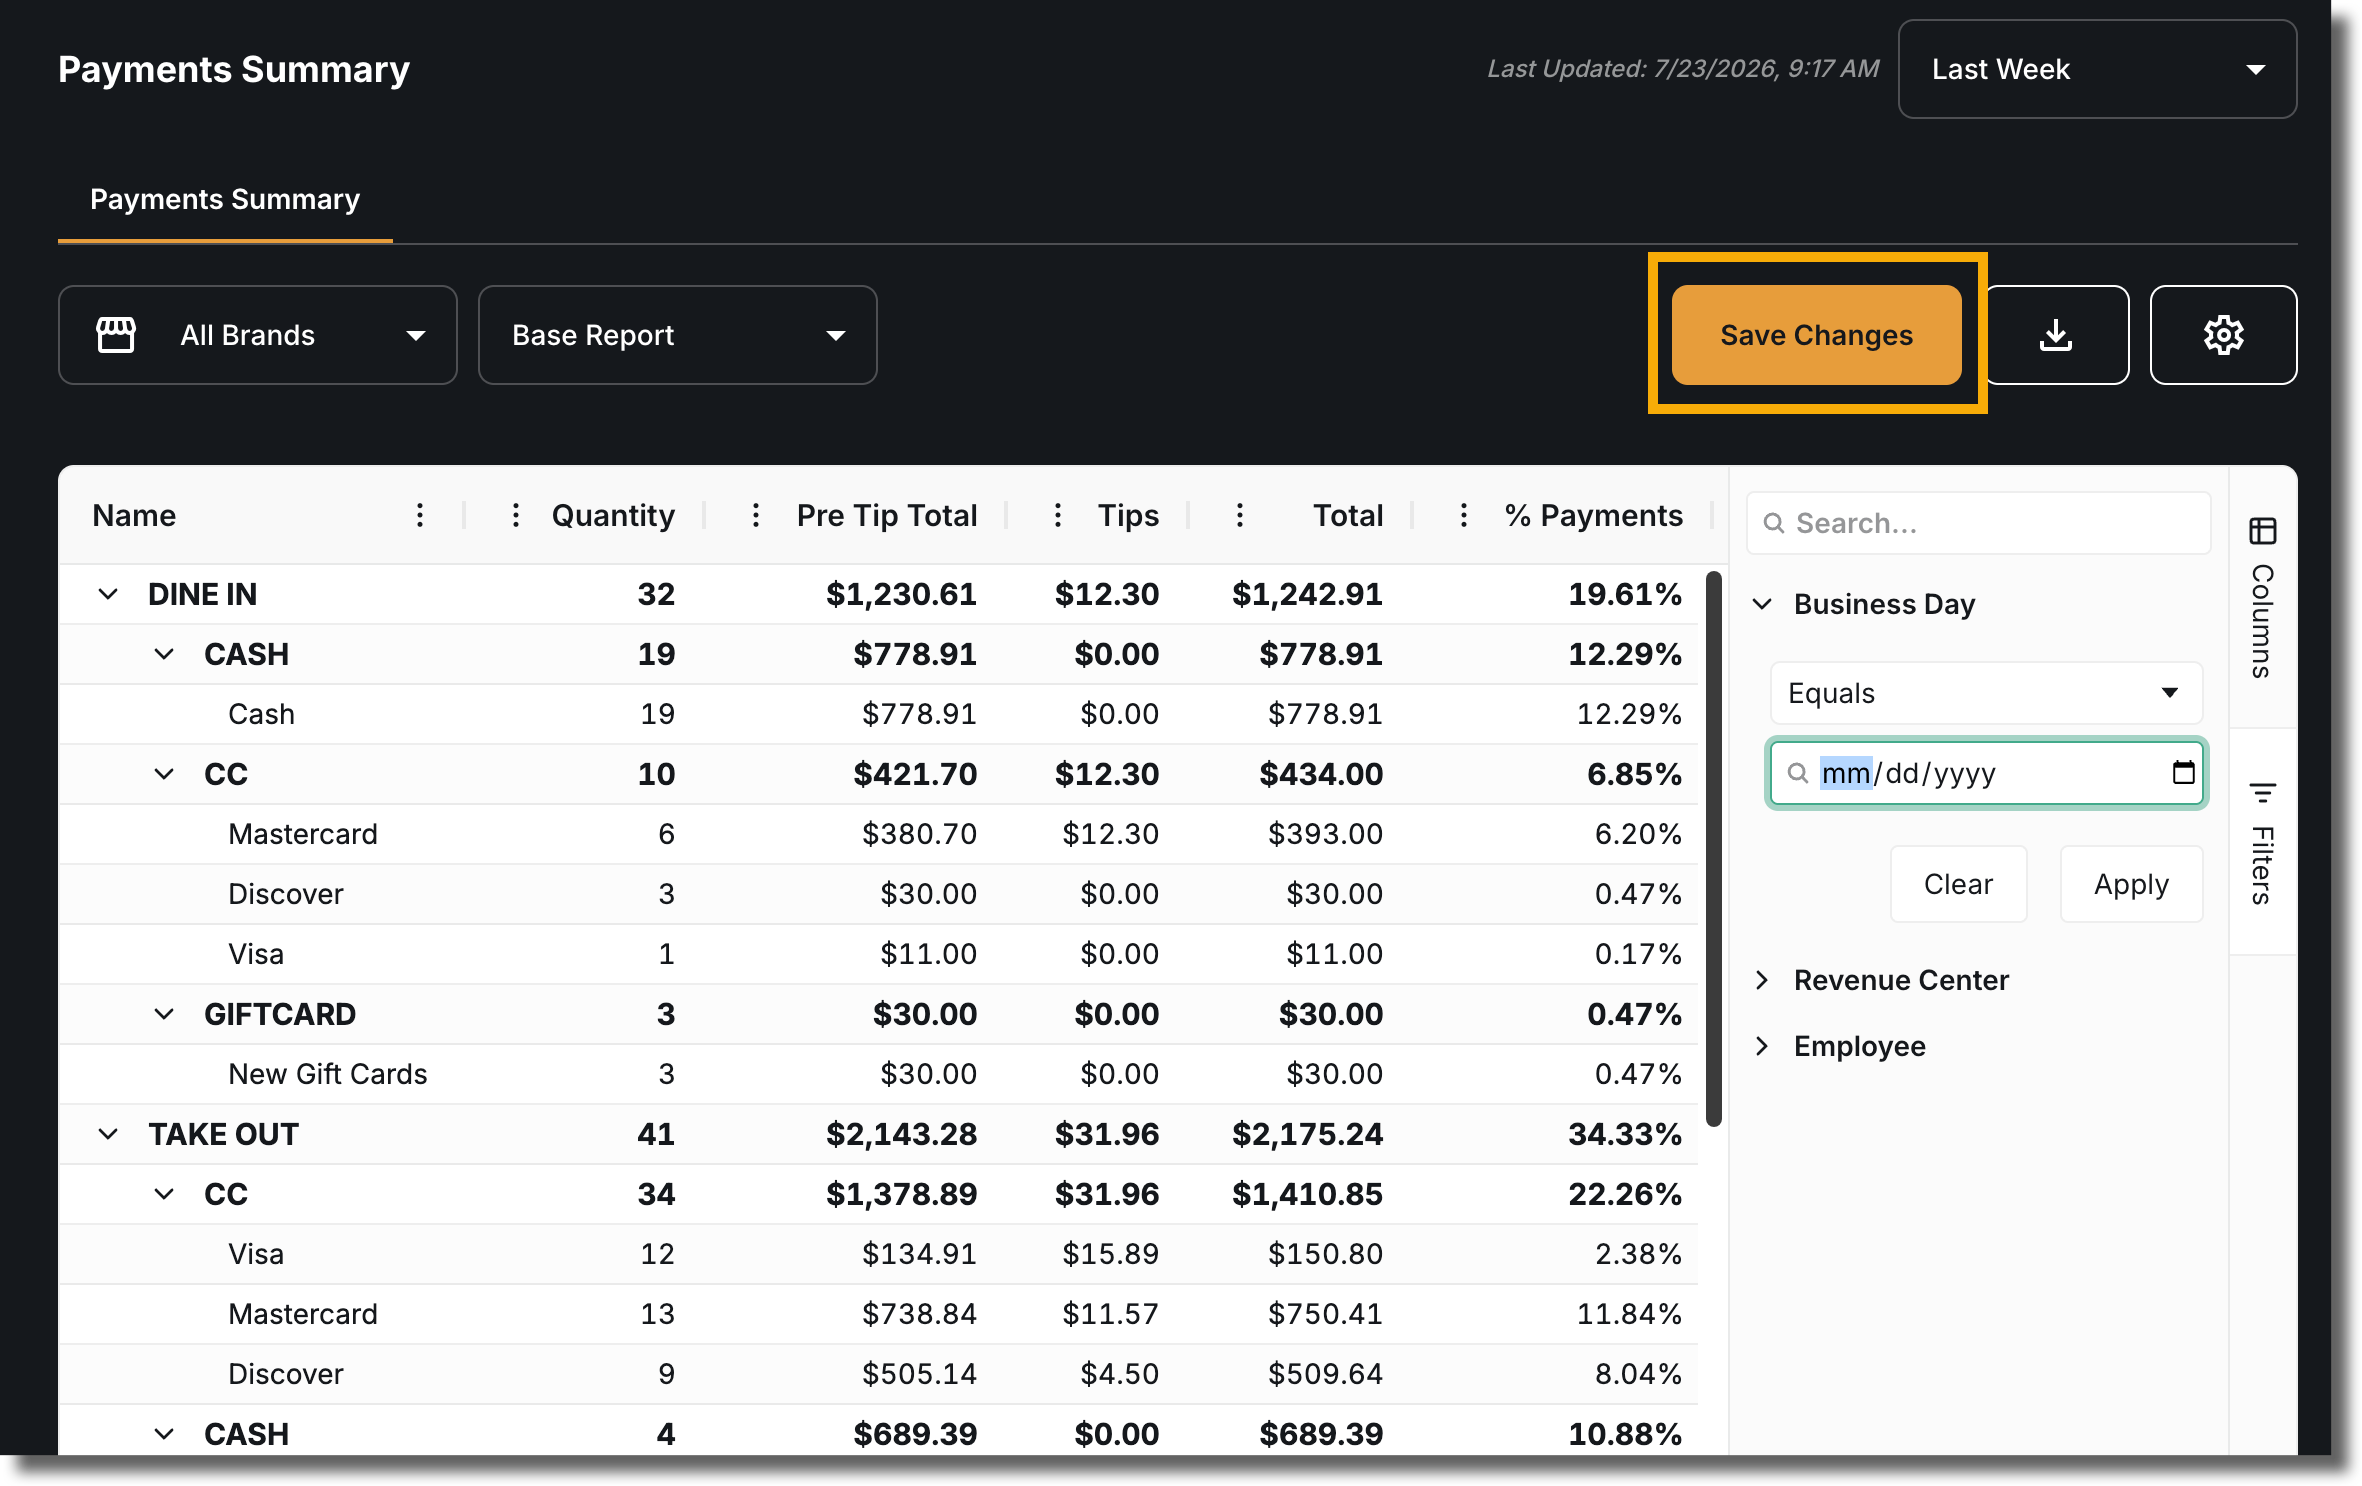Click the Last Updated timestamp text
Image resolution: width=2362 pixels, height=1486 pixels.
(1683, 69)
